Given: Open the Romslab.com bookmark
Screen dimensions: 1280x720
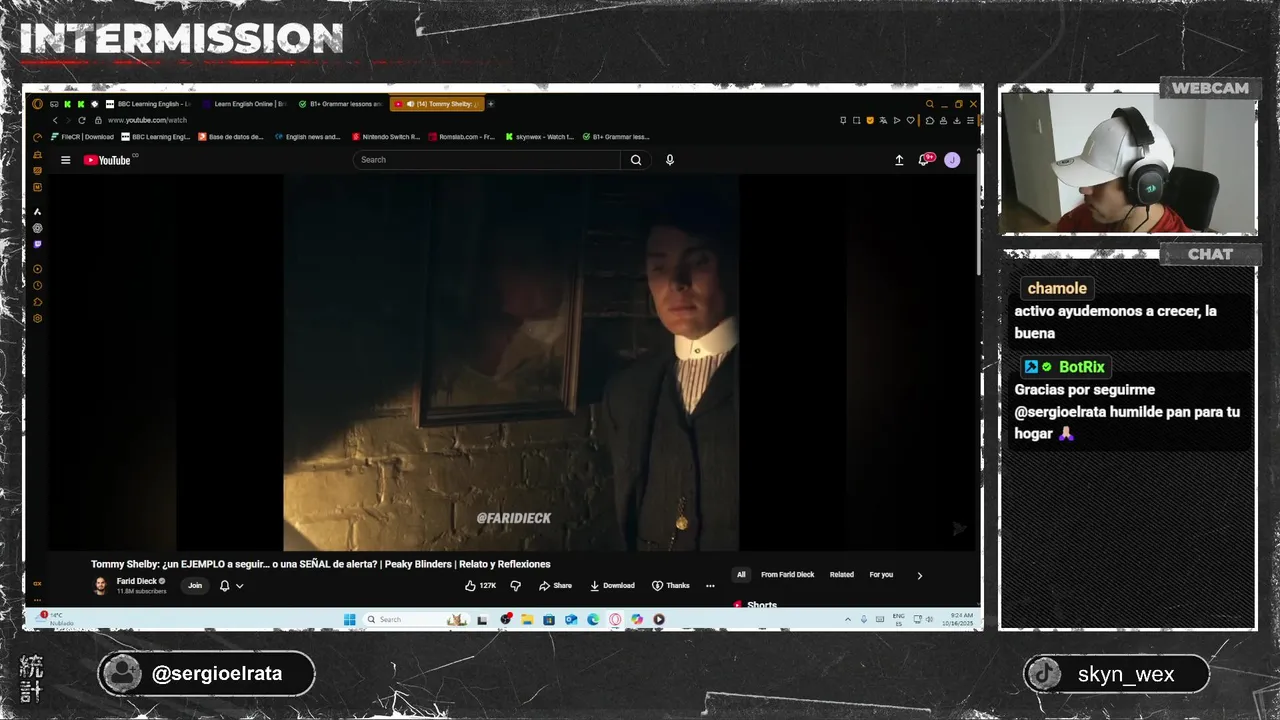Looking at the screenshot, I should click(x=462, y=137).
